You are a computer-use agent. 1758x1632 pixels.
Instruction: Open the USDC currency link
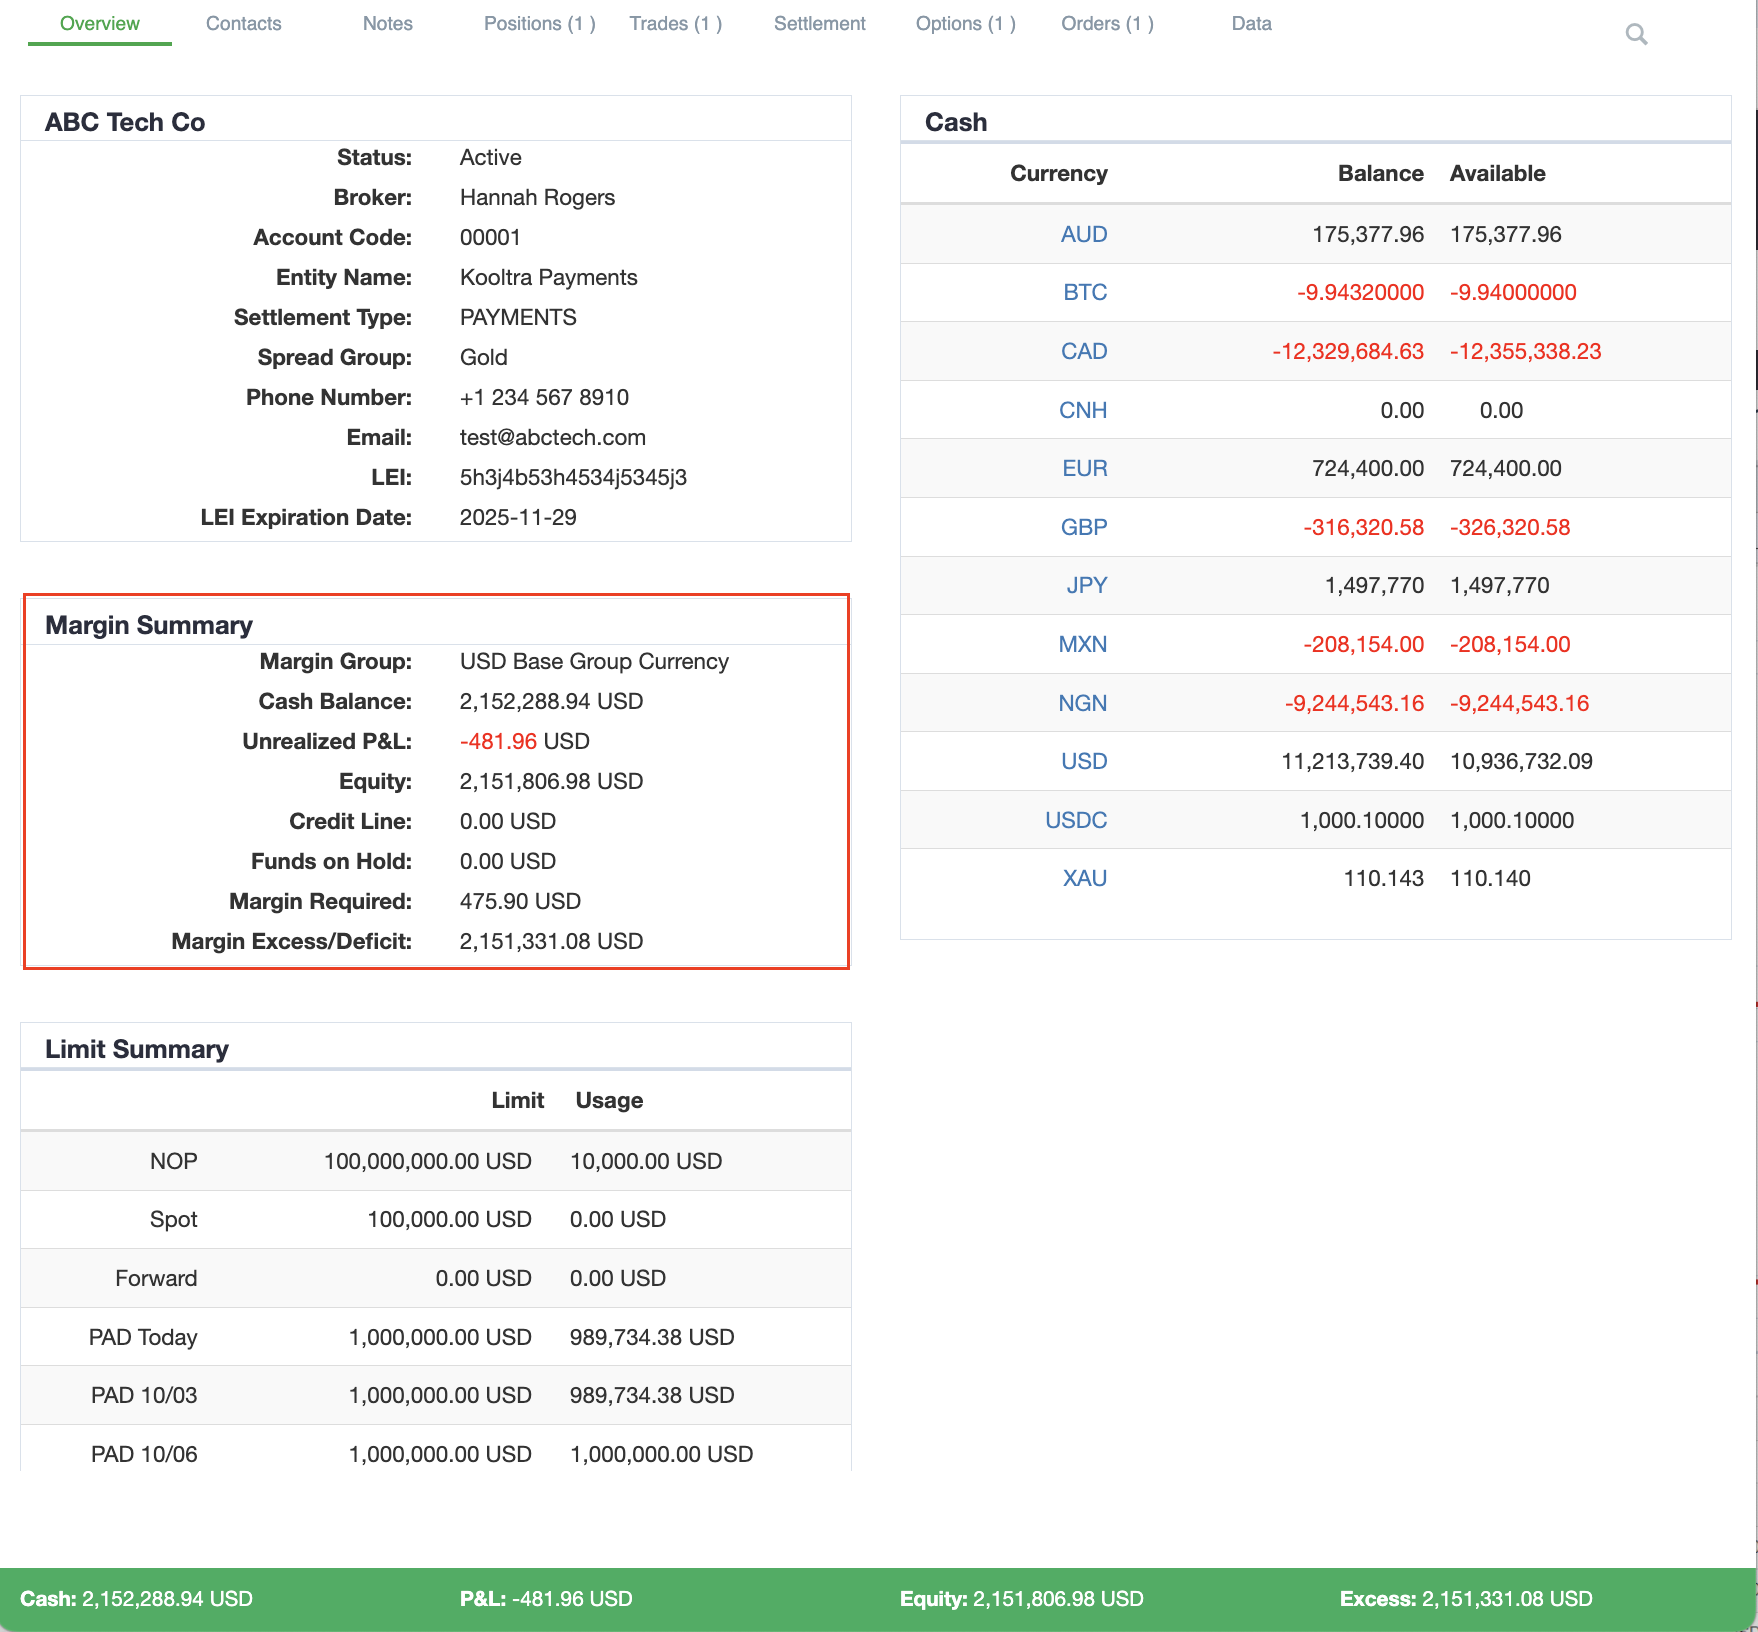click(1075, 820)
